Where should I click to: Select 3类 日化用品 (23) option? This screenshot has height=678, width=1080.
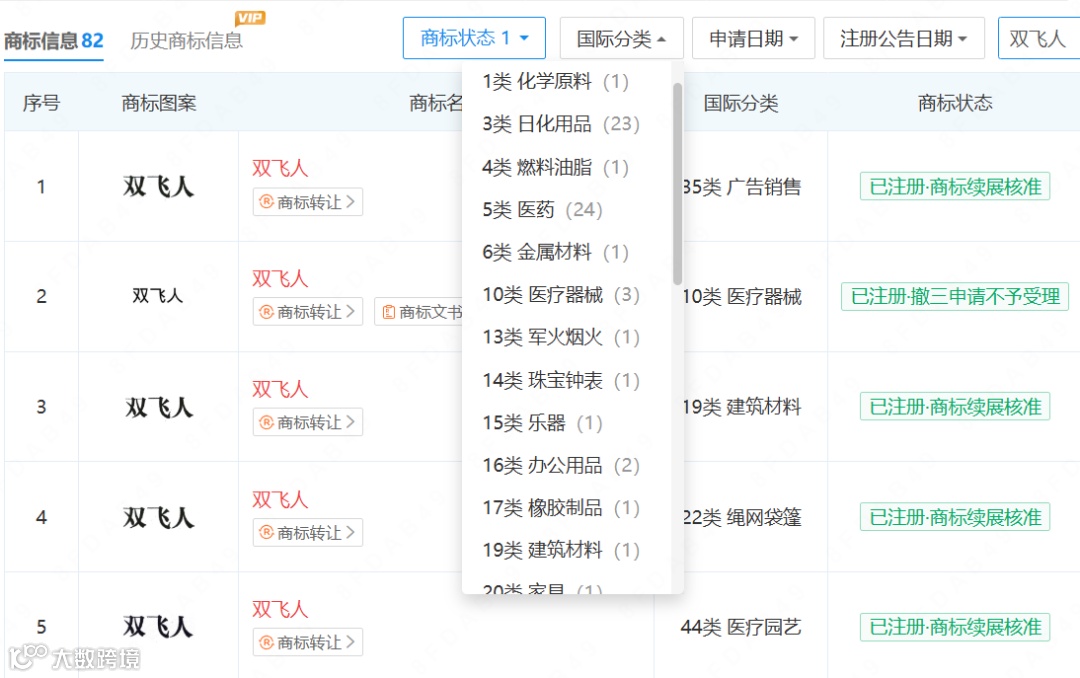click(561, 124)
